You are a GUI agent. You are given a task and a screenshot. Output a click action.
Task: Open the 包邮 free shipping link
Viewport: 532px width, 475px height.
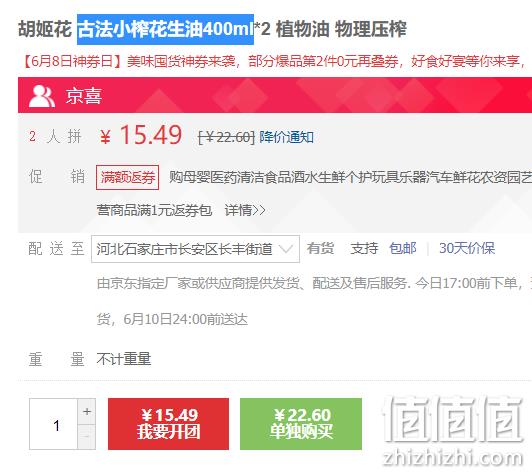[x=403, y=248]
